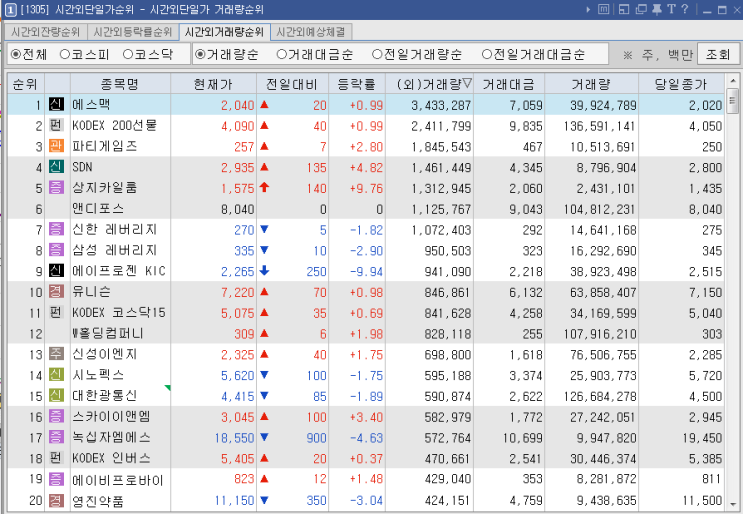Click the 증 badge next to 신한 레버리지
The width and height of the screenshot is (743, 514).
click(x=56, y=229)
